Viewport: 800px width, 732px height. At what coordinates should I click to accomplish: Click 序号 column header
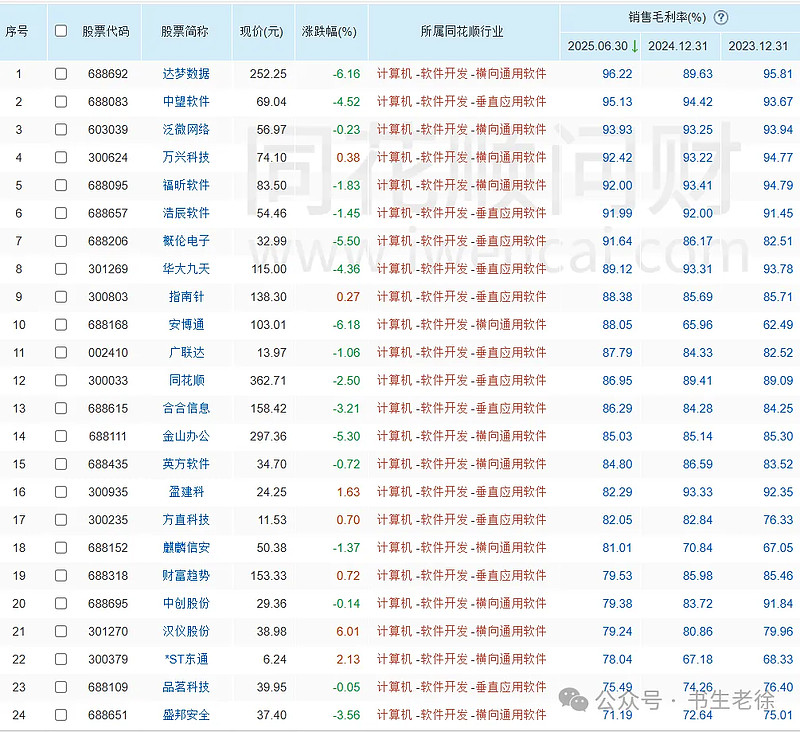[16, 32]
